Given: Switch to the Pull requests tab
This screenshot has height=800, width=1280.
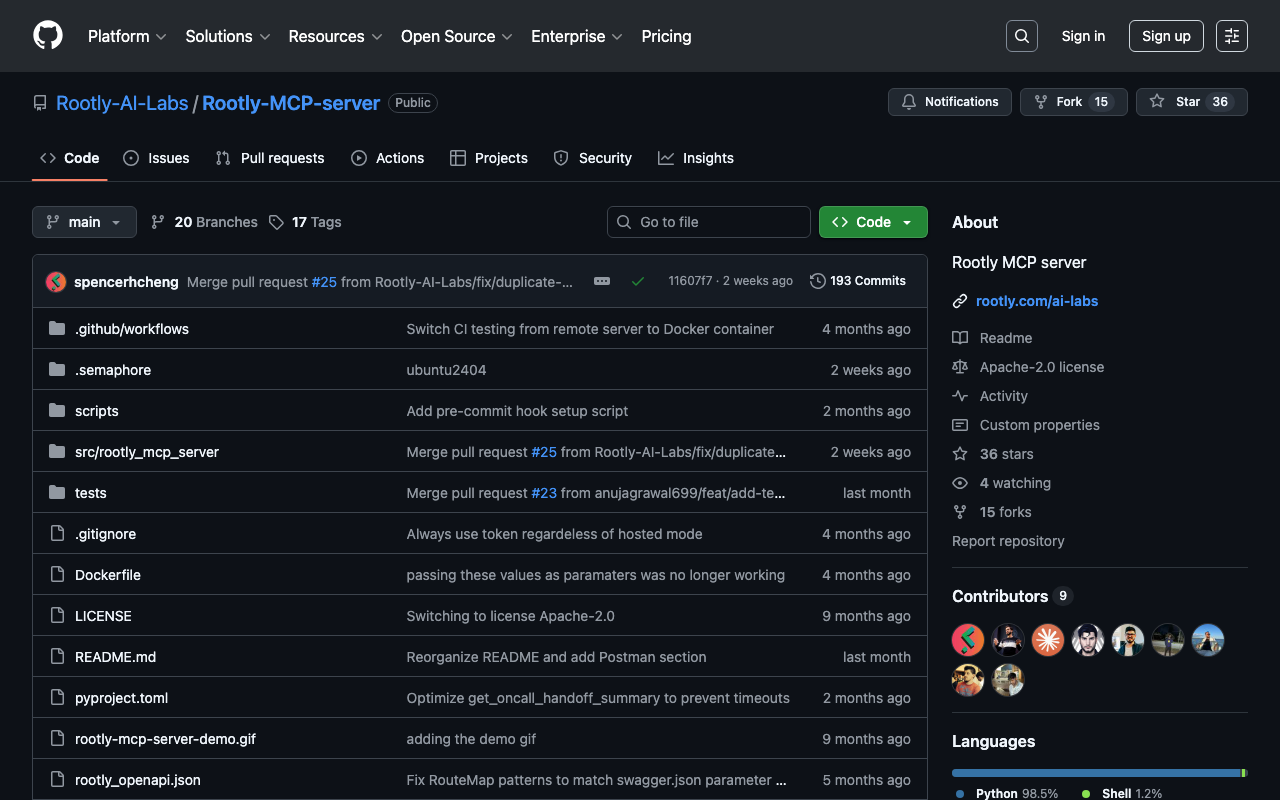Looking at the screenshot, I should click(270, 158).
